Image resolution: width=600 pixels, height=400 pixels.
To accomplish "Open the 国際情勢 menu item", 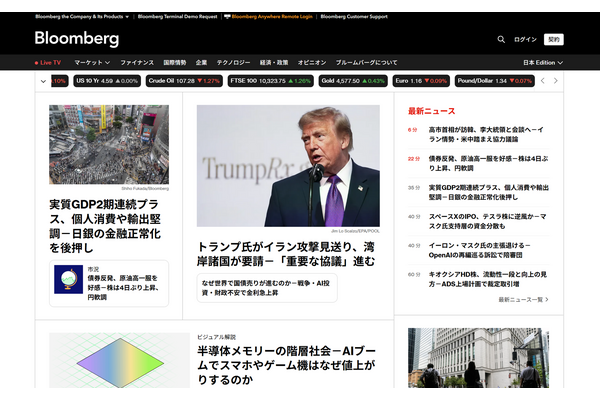I will [x=175, y=62].
